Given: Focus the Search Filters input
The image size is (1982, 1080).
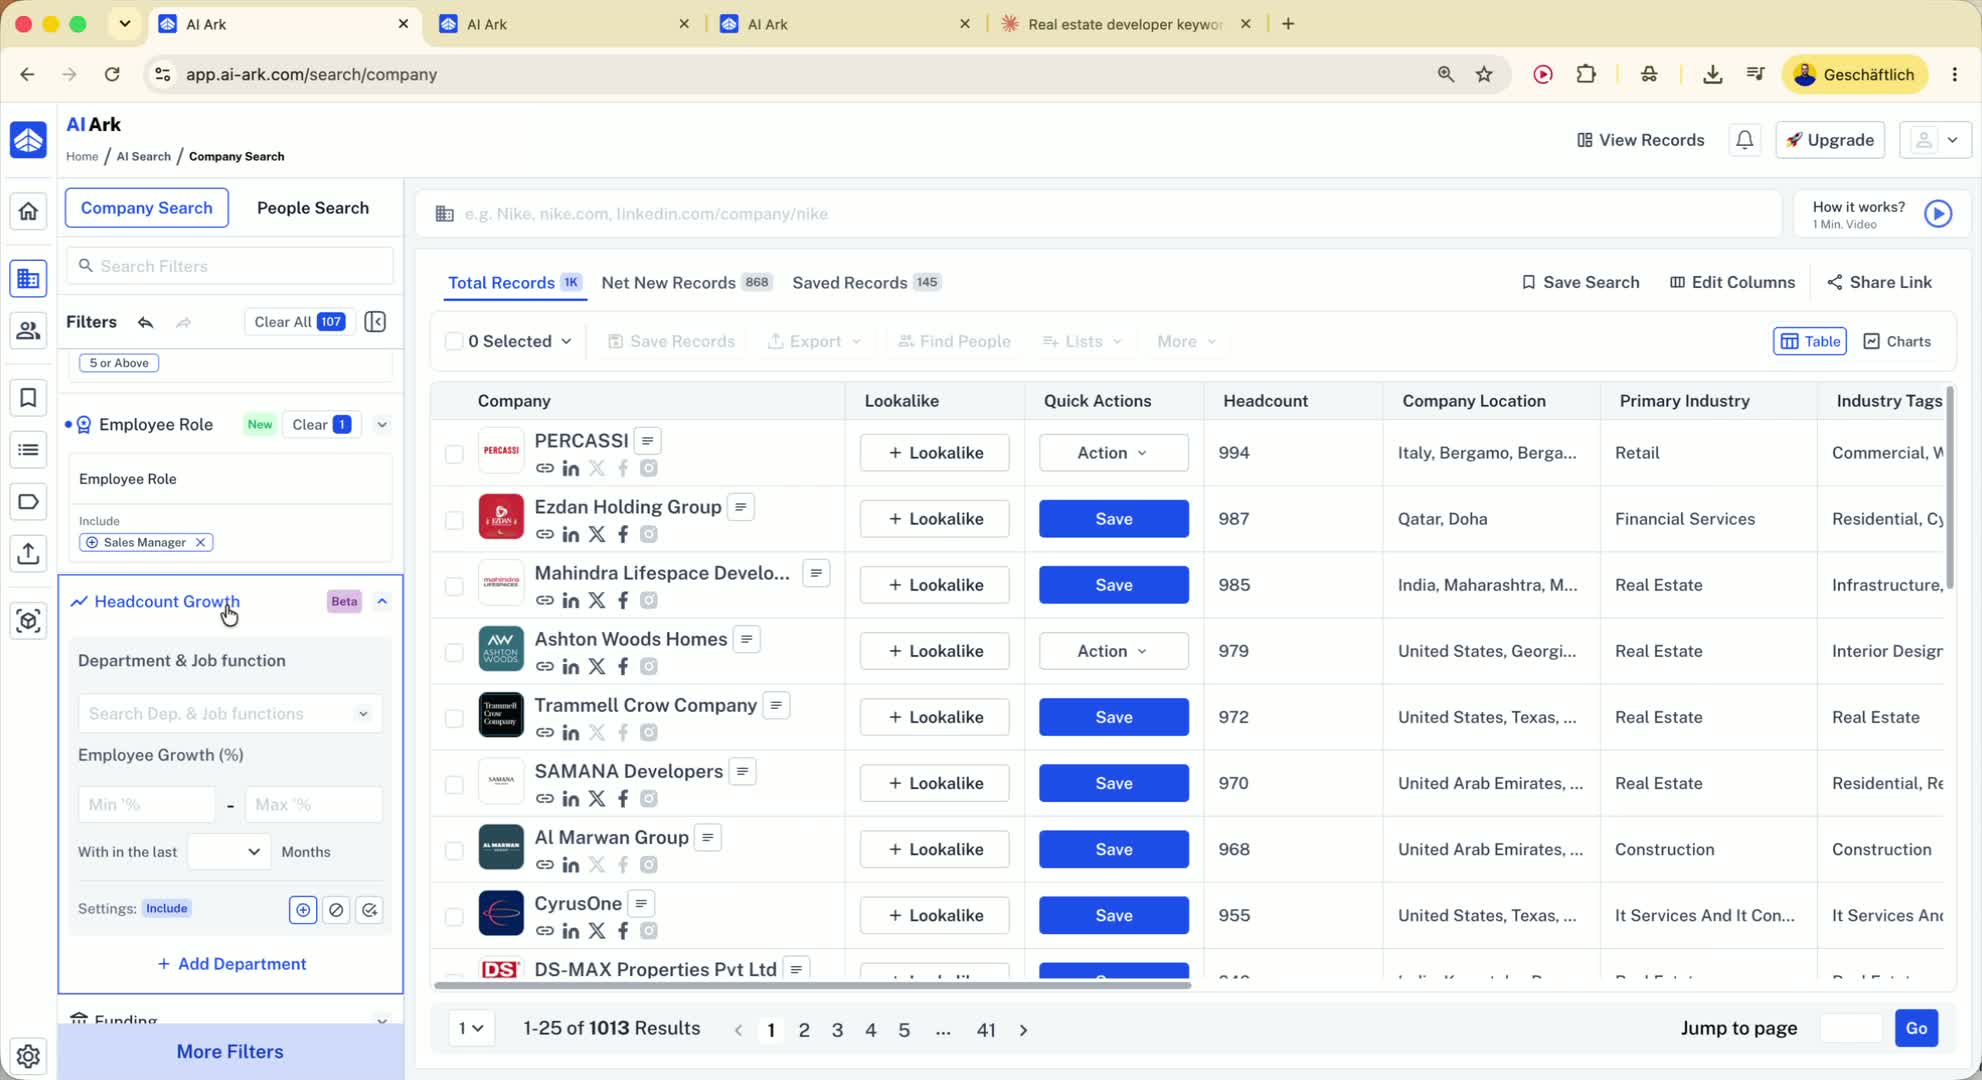Looking at the screenshot, I should (x=230, y=266).
